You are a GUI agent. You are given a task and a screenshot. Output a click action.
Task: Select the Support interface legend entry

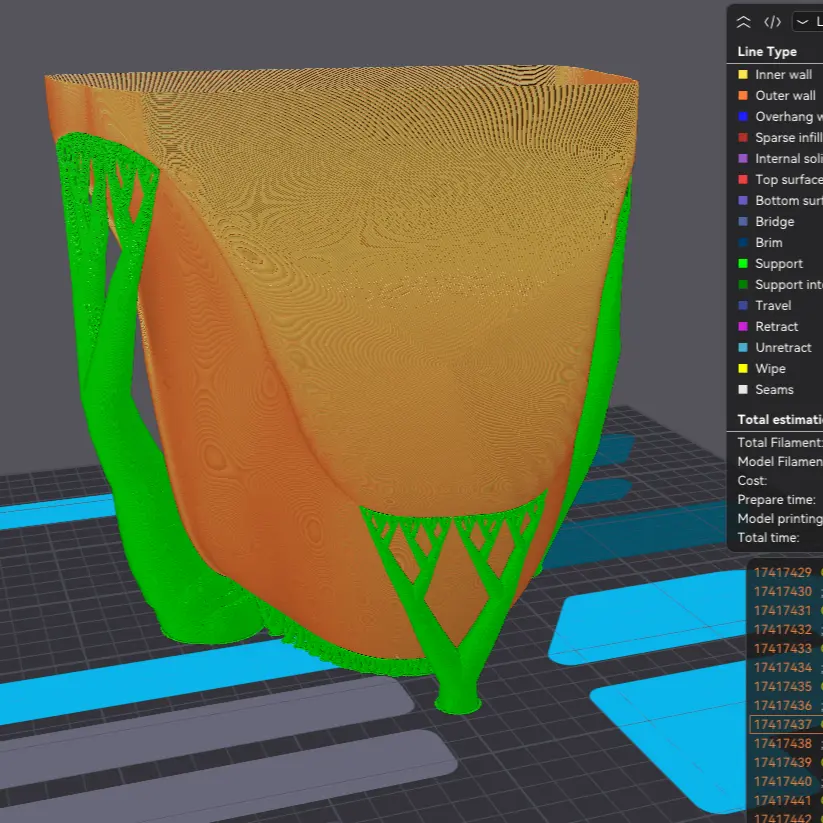tap(788, 284)
